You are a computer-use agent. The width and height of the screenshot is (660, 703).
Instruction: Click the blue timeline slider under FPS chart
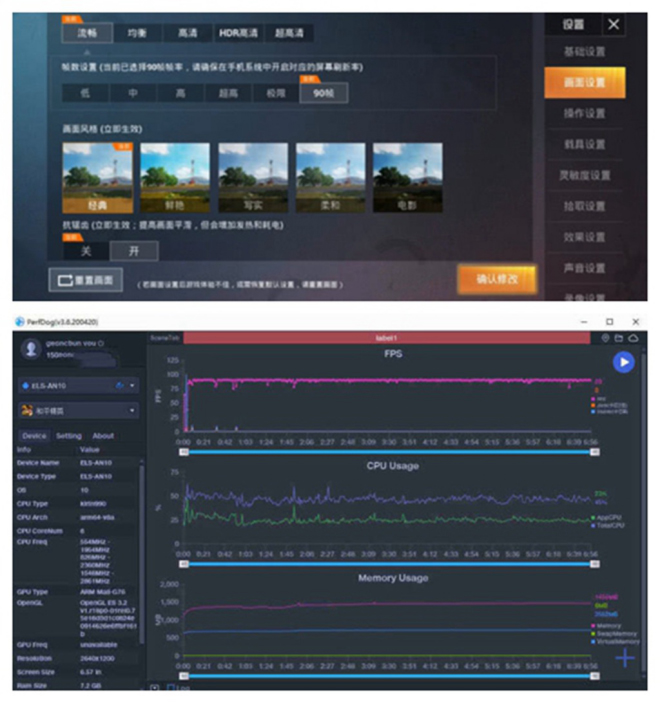coord(390,451)
